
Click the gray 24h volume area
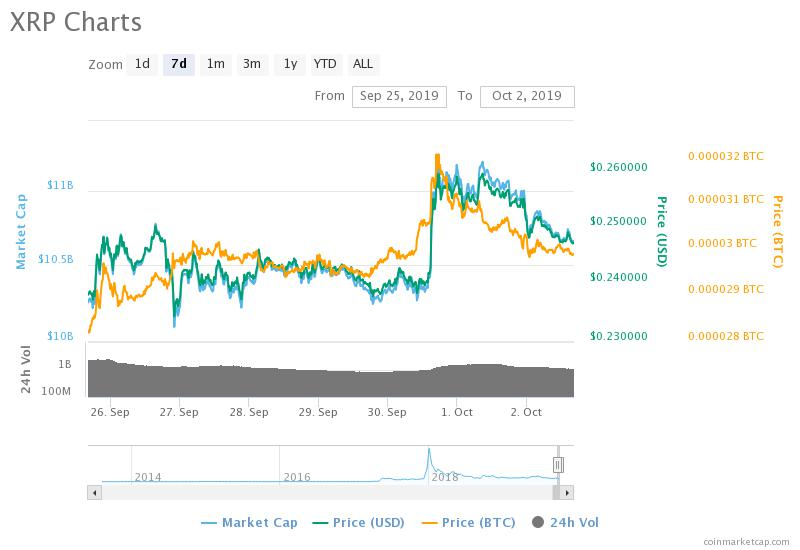[331, 383]
